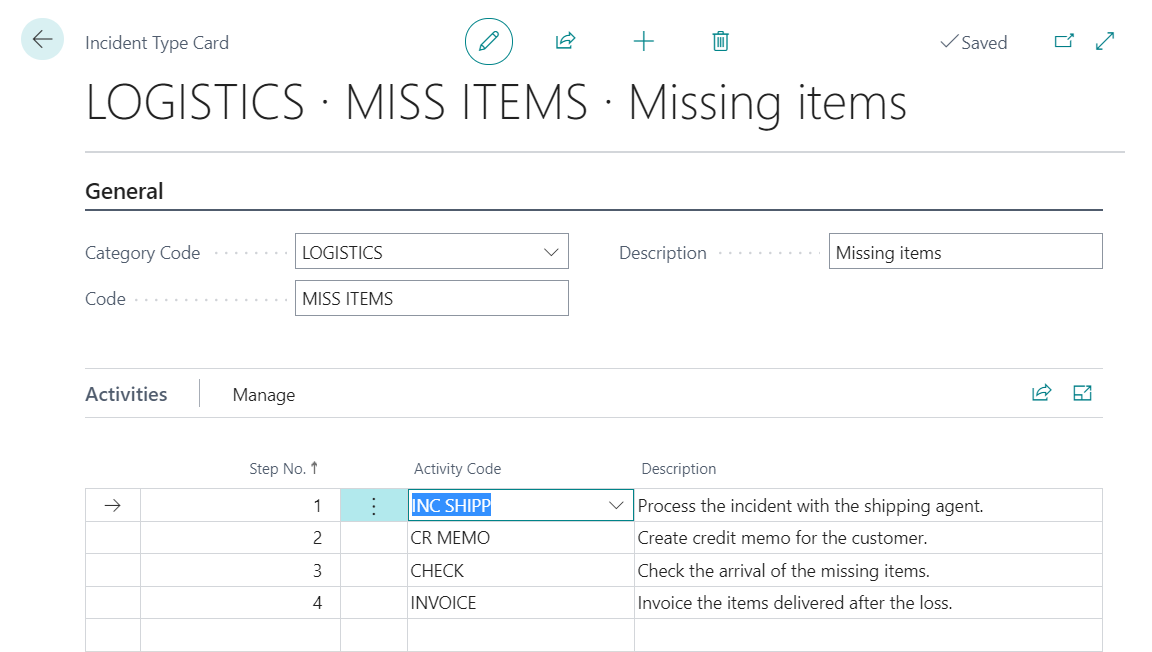Image resolution: width=1152 pixels, height=652 pixels.
Task: Open row options three-dot menu
Action: 374,506
